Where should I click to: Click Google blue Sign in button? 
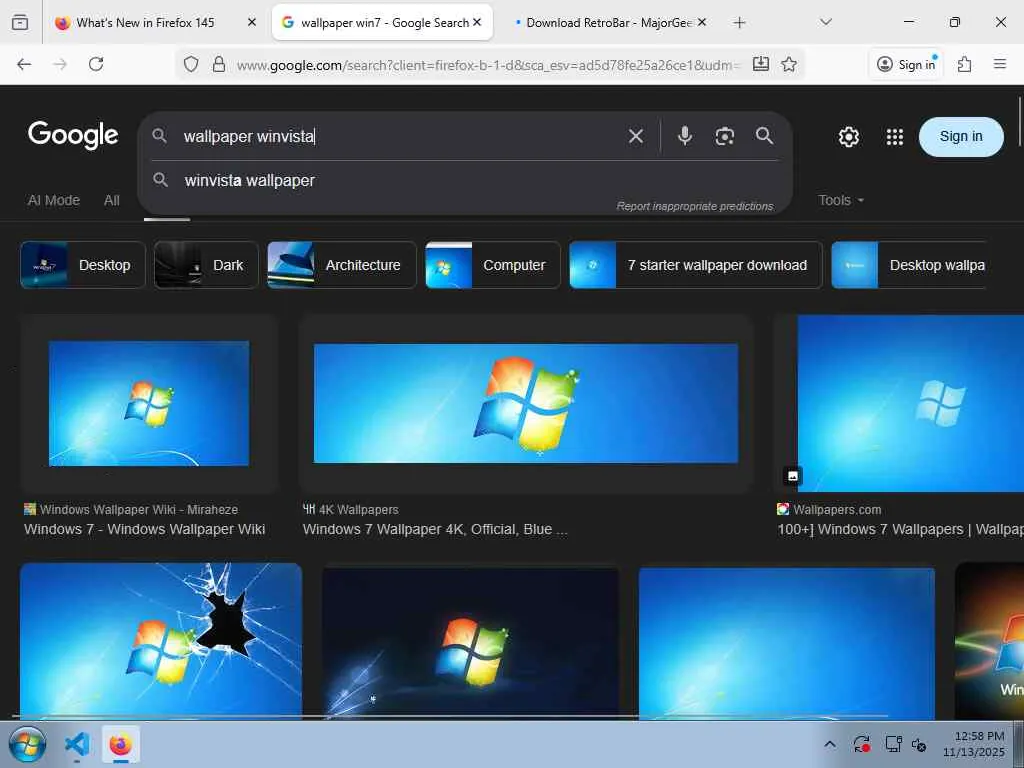coord(961,136)
